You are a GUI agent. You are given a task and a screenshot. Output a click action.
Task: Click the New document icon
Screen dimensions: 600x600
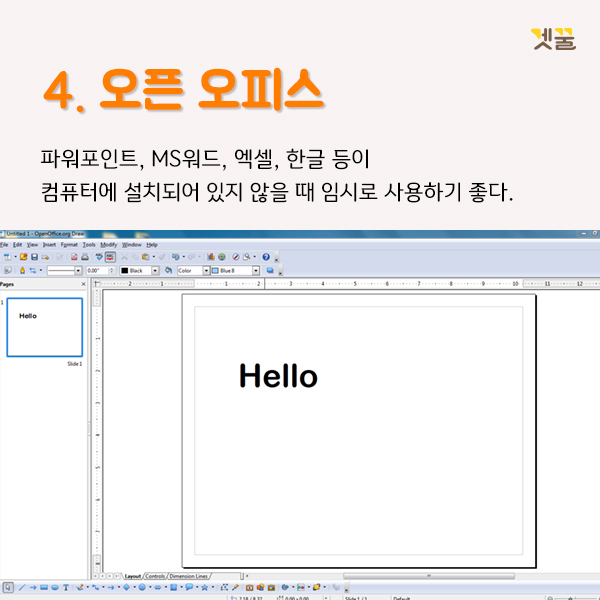click(x=8, y=257)
